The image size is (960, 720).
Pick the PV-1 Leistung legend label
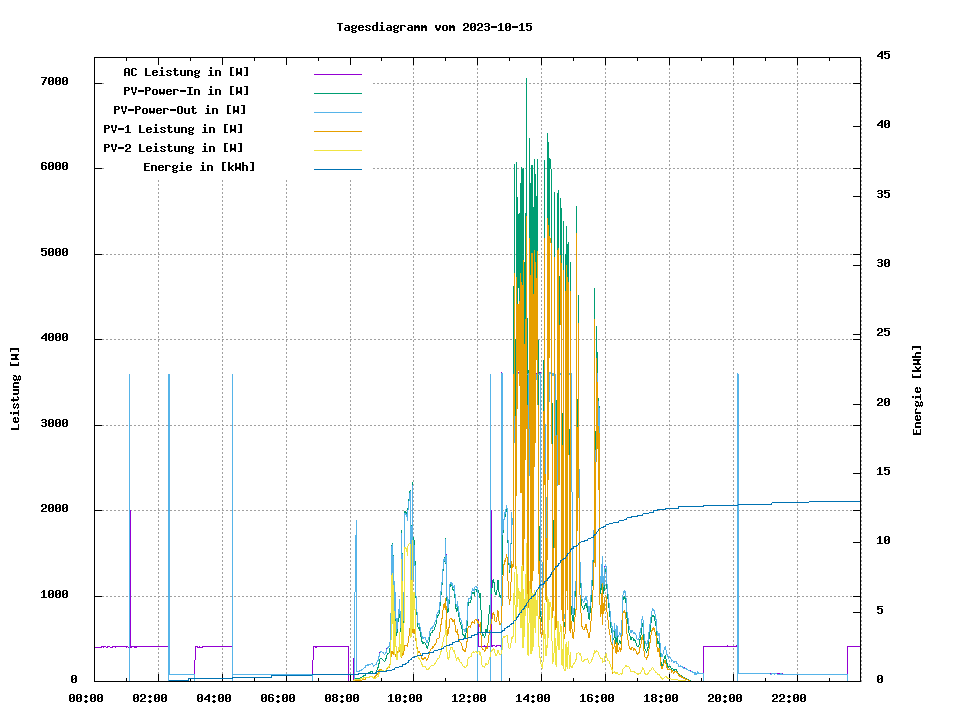tap(173, 129)
